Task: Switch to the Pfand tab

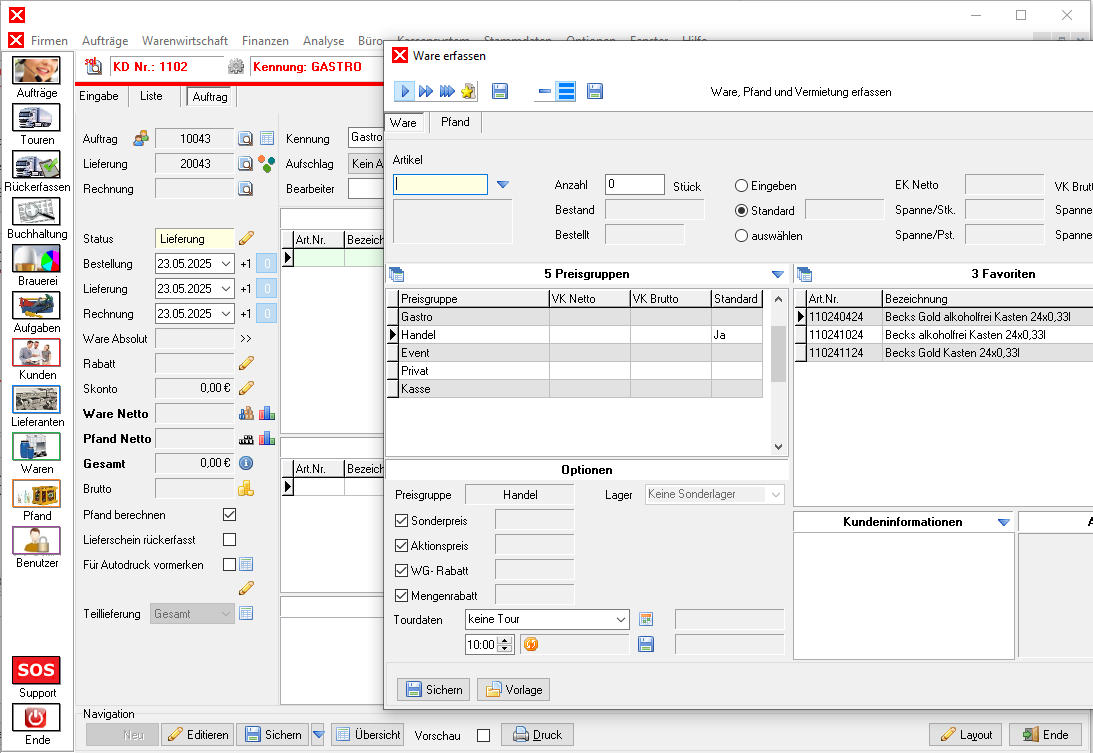Action: (x=455, y=122)
